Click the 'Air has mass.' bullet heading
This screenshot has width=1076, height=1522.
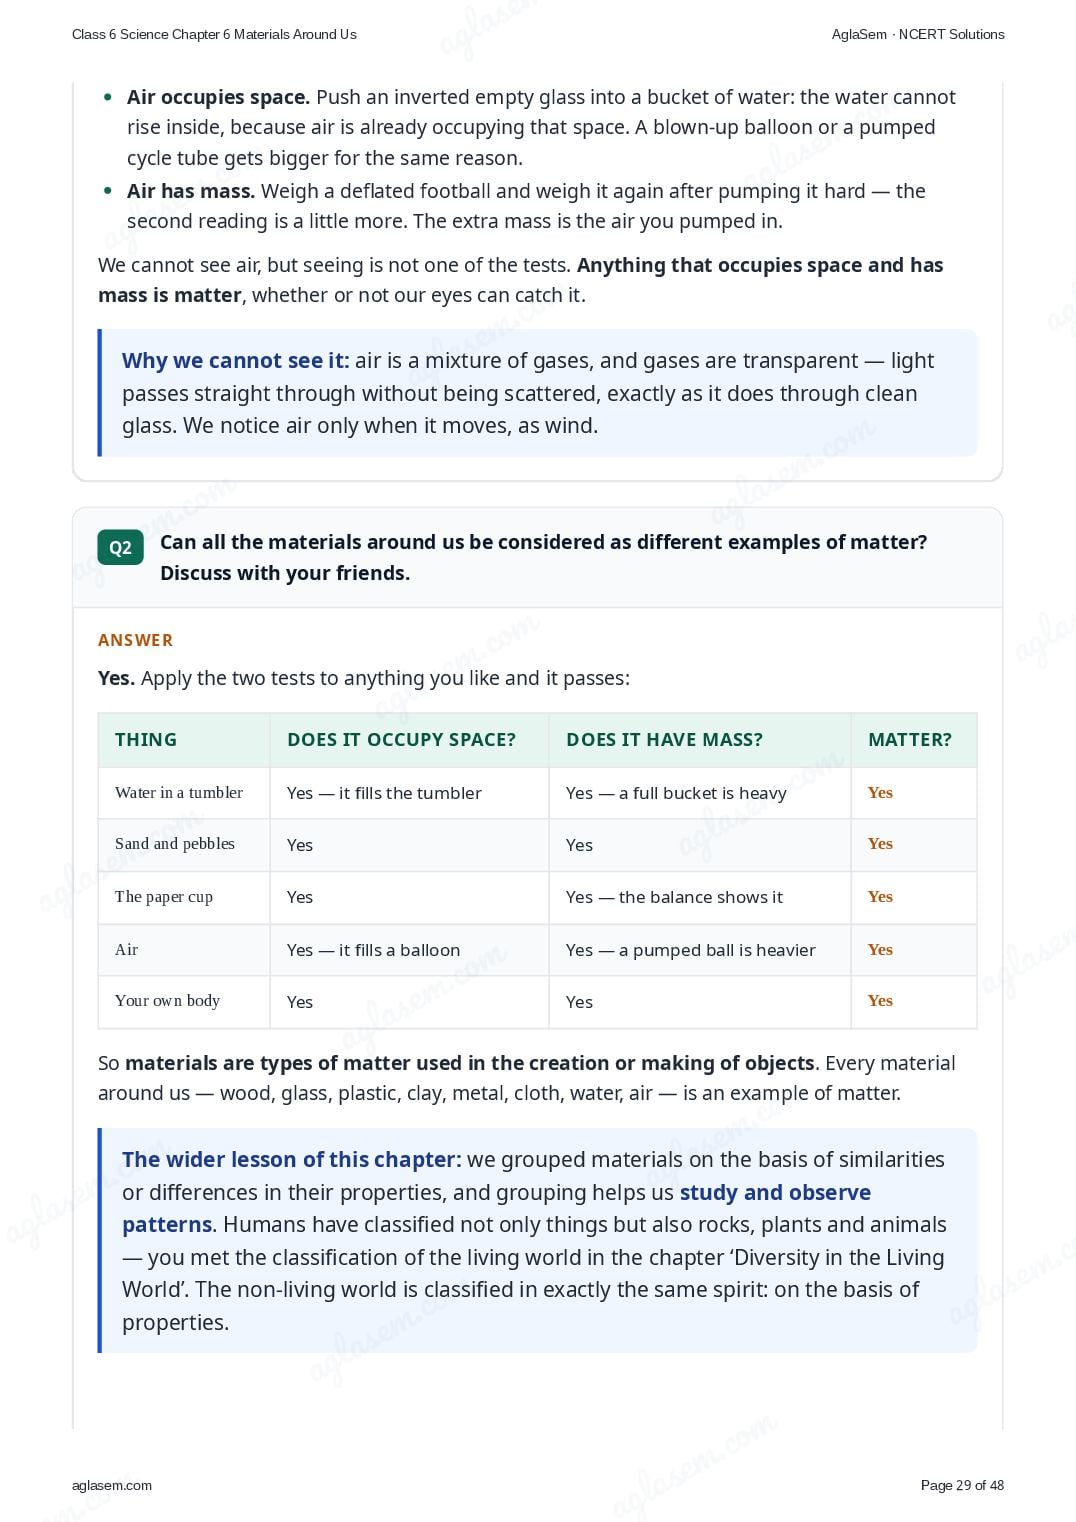(191, 191)
